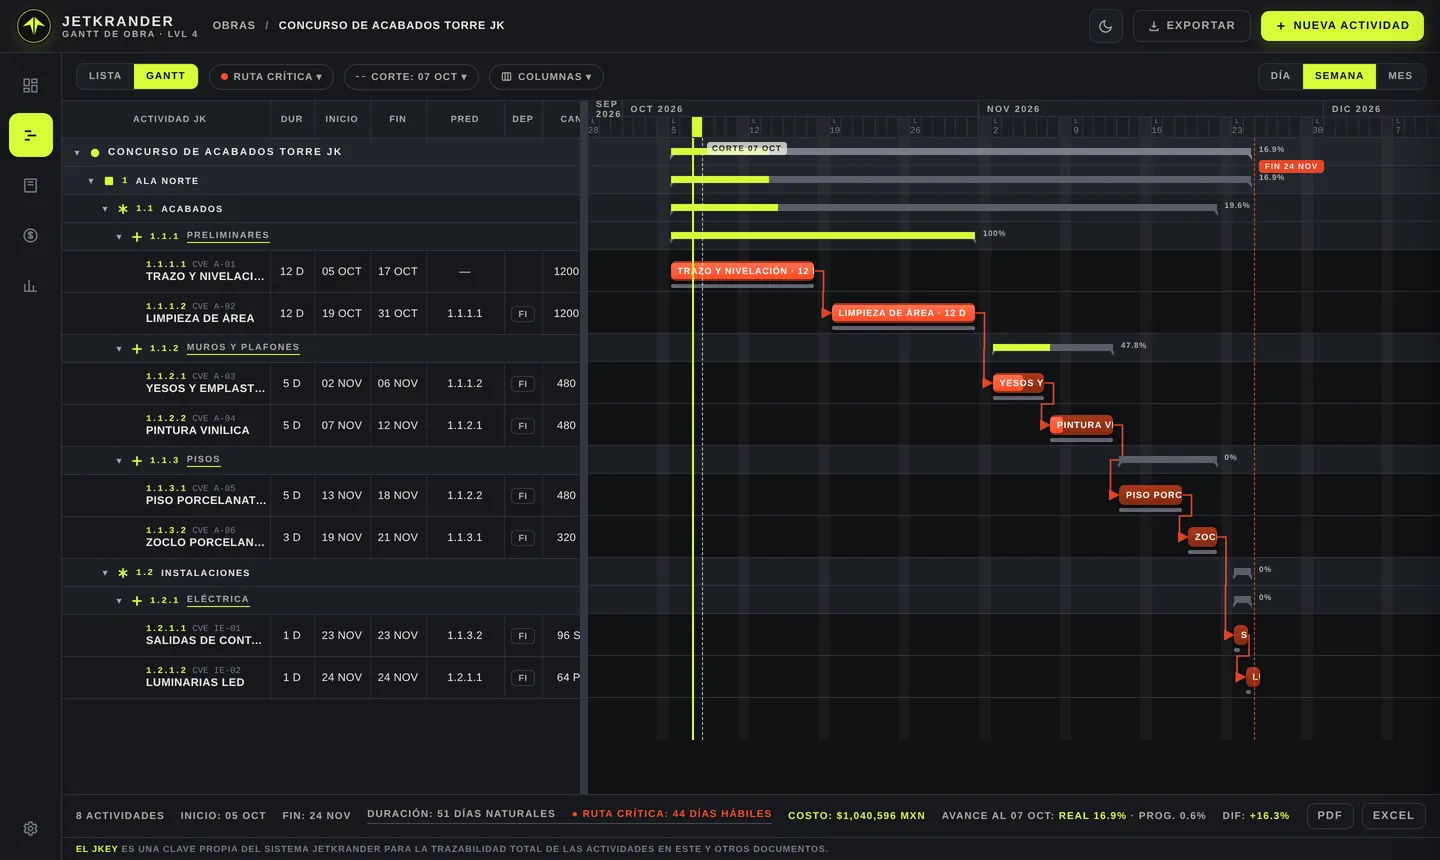Sort by the Inicio column header

342,119
